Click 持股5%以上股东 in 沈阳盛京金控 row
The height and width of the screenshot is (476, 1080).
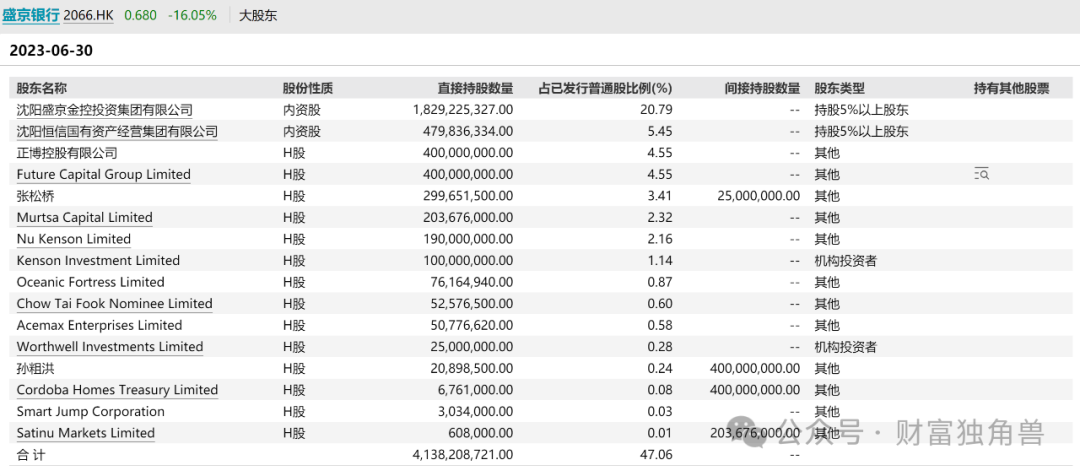click(861, 110)
